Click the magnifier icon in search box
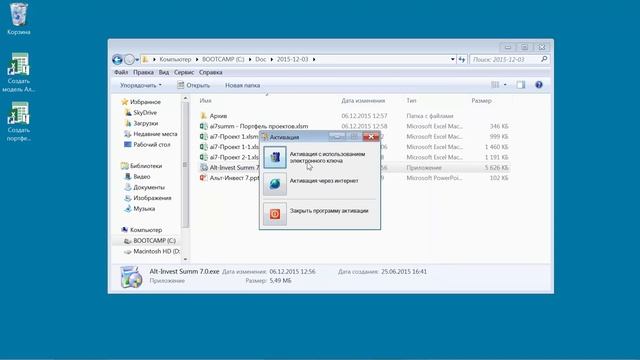Screen dimensions: 640x360 pos(544,60)
